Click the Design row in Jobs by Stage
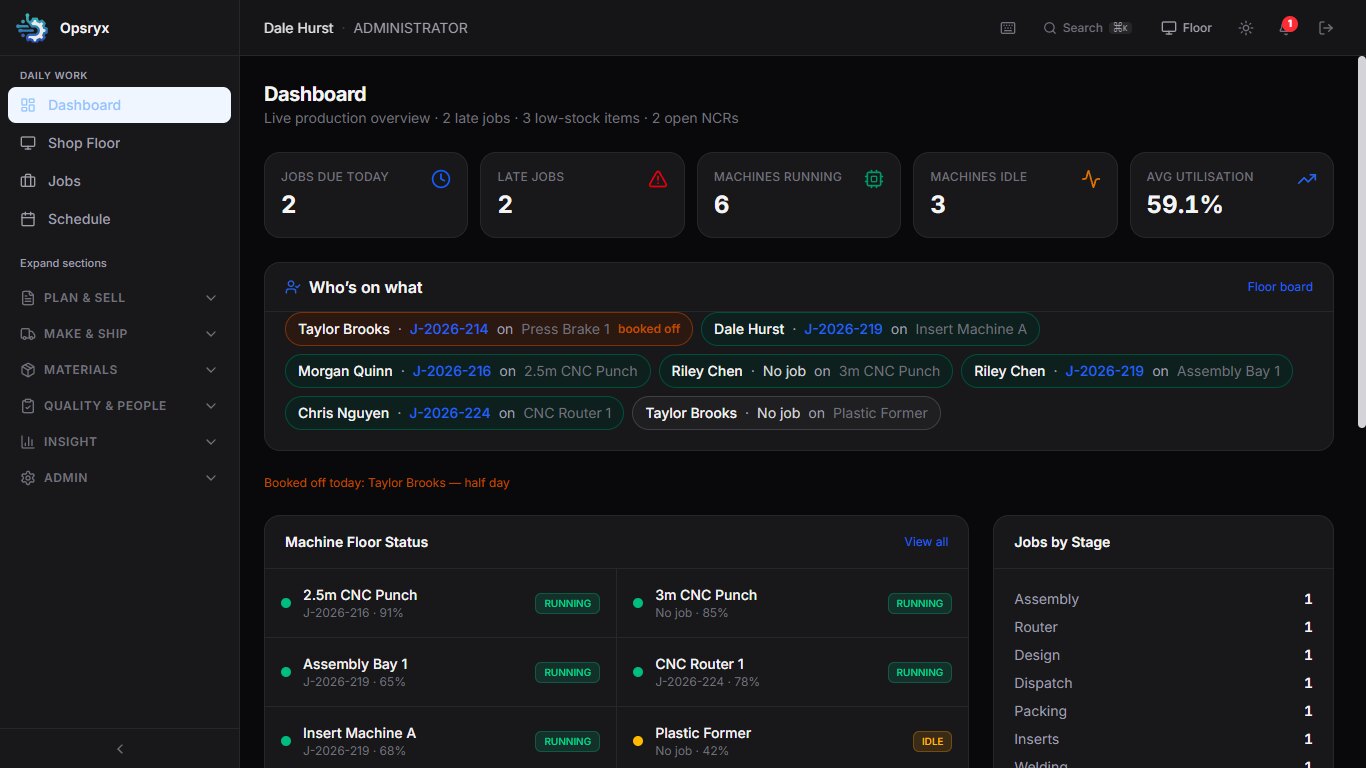 pos(1163,655)
